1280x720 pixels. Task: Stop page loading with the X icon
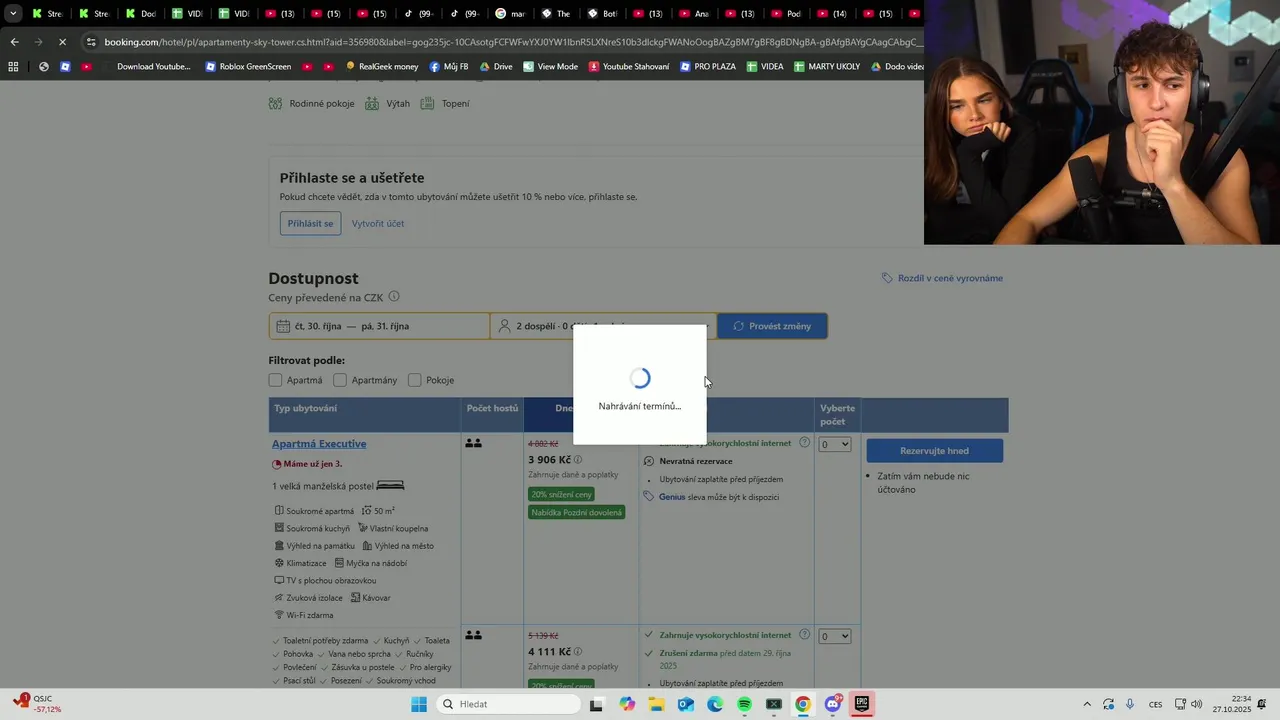click(x=62, y=42)
